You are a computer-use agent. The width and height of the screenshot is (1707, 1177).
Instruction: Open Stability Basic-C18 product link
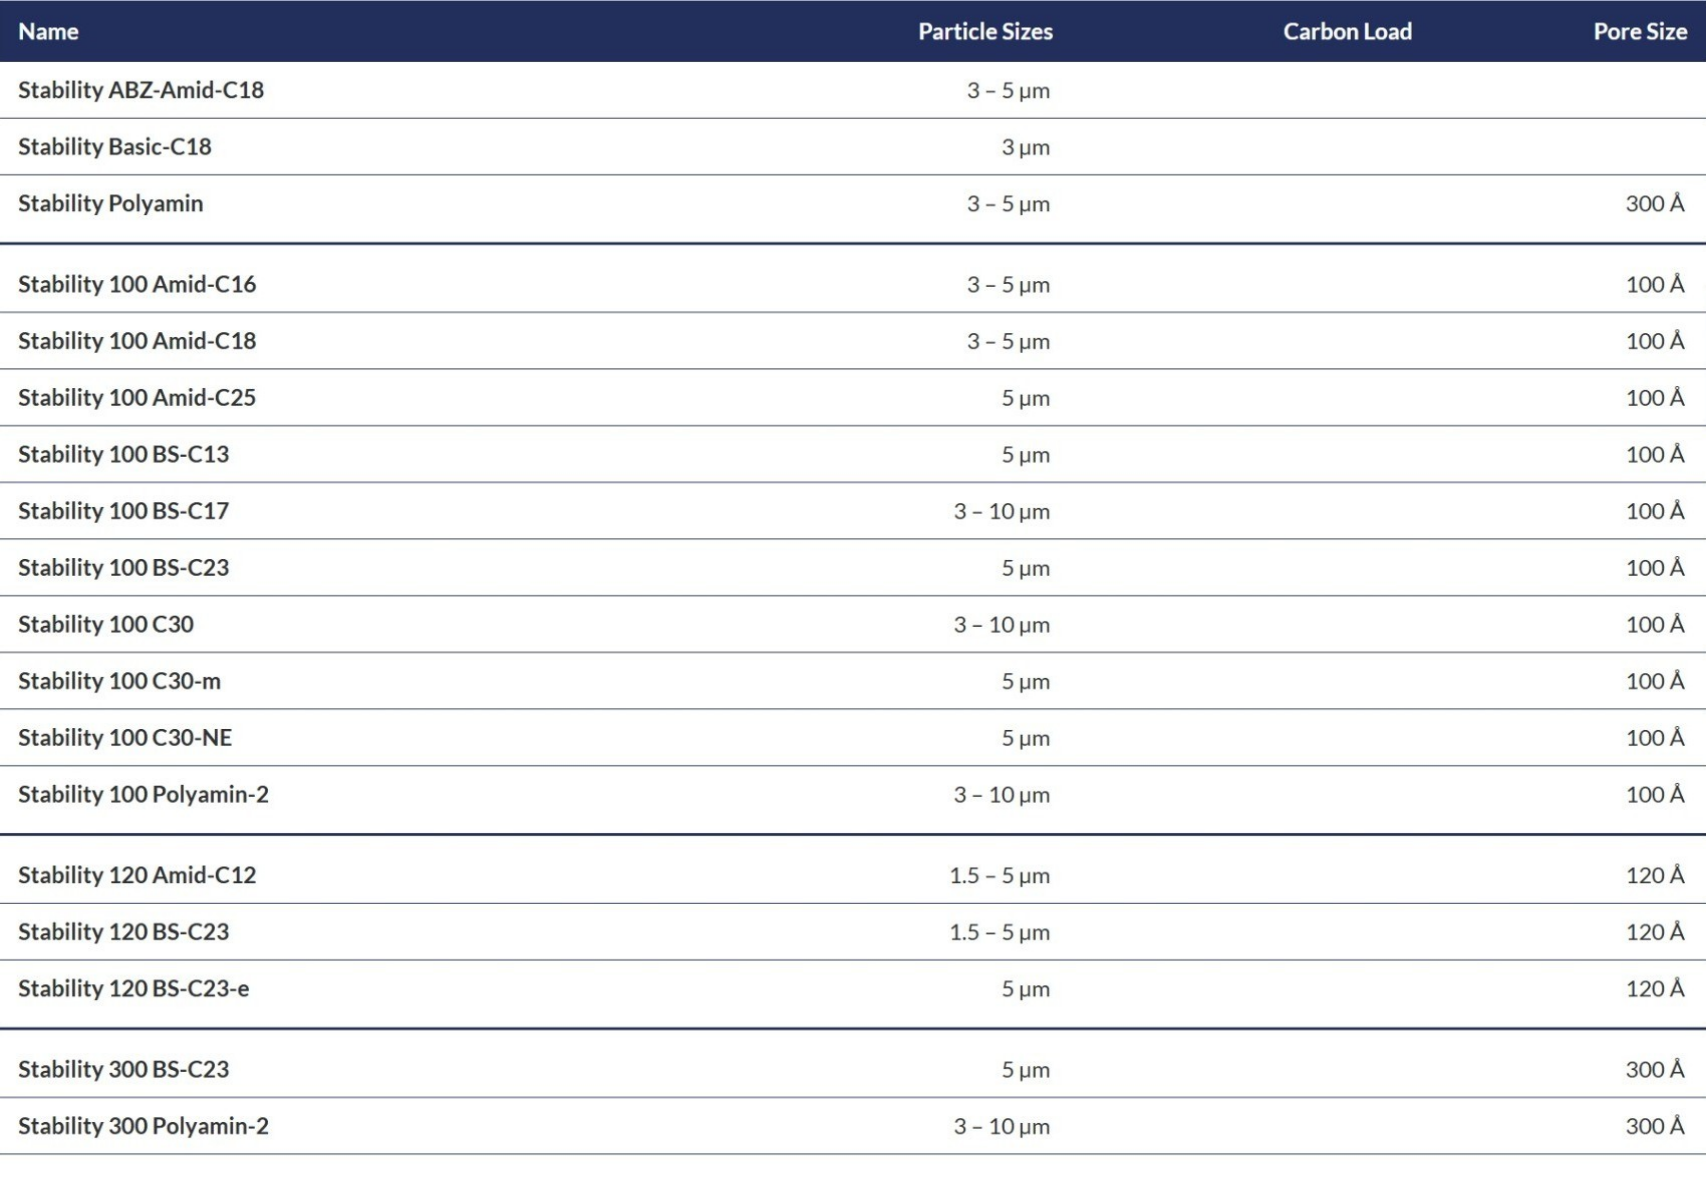click(x=115, y=147)
